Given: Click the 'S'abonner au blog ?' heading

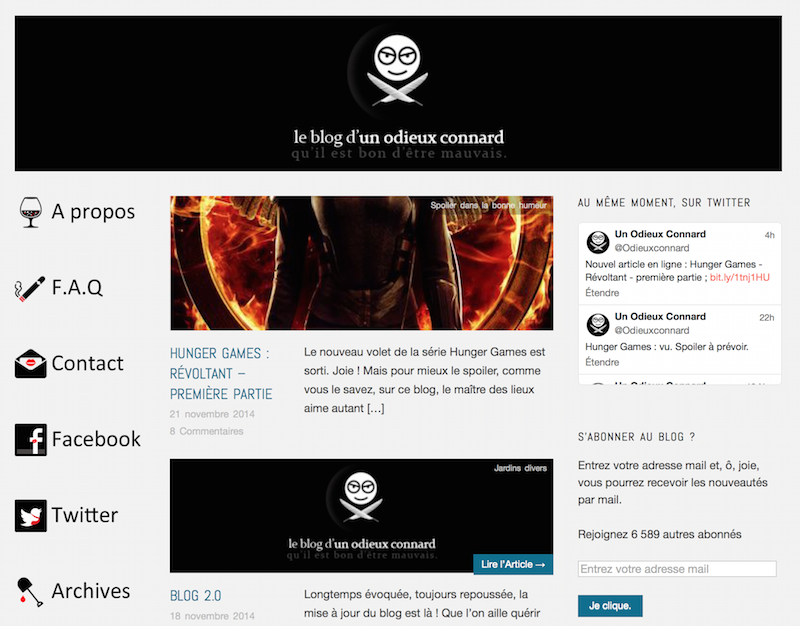Looking at the screenshot, I should tap(636, 437).
